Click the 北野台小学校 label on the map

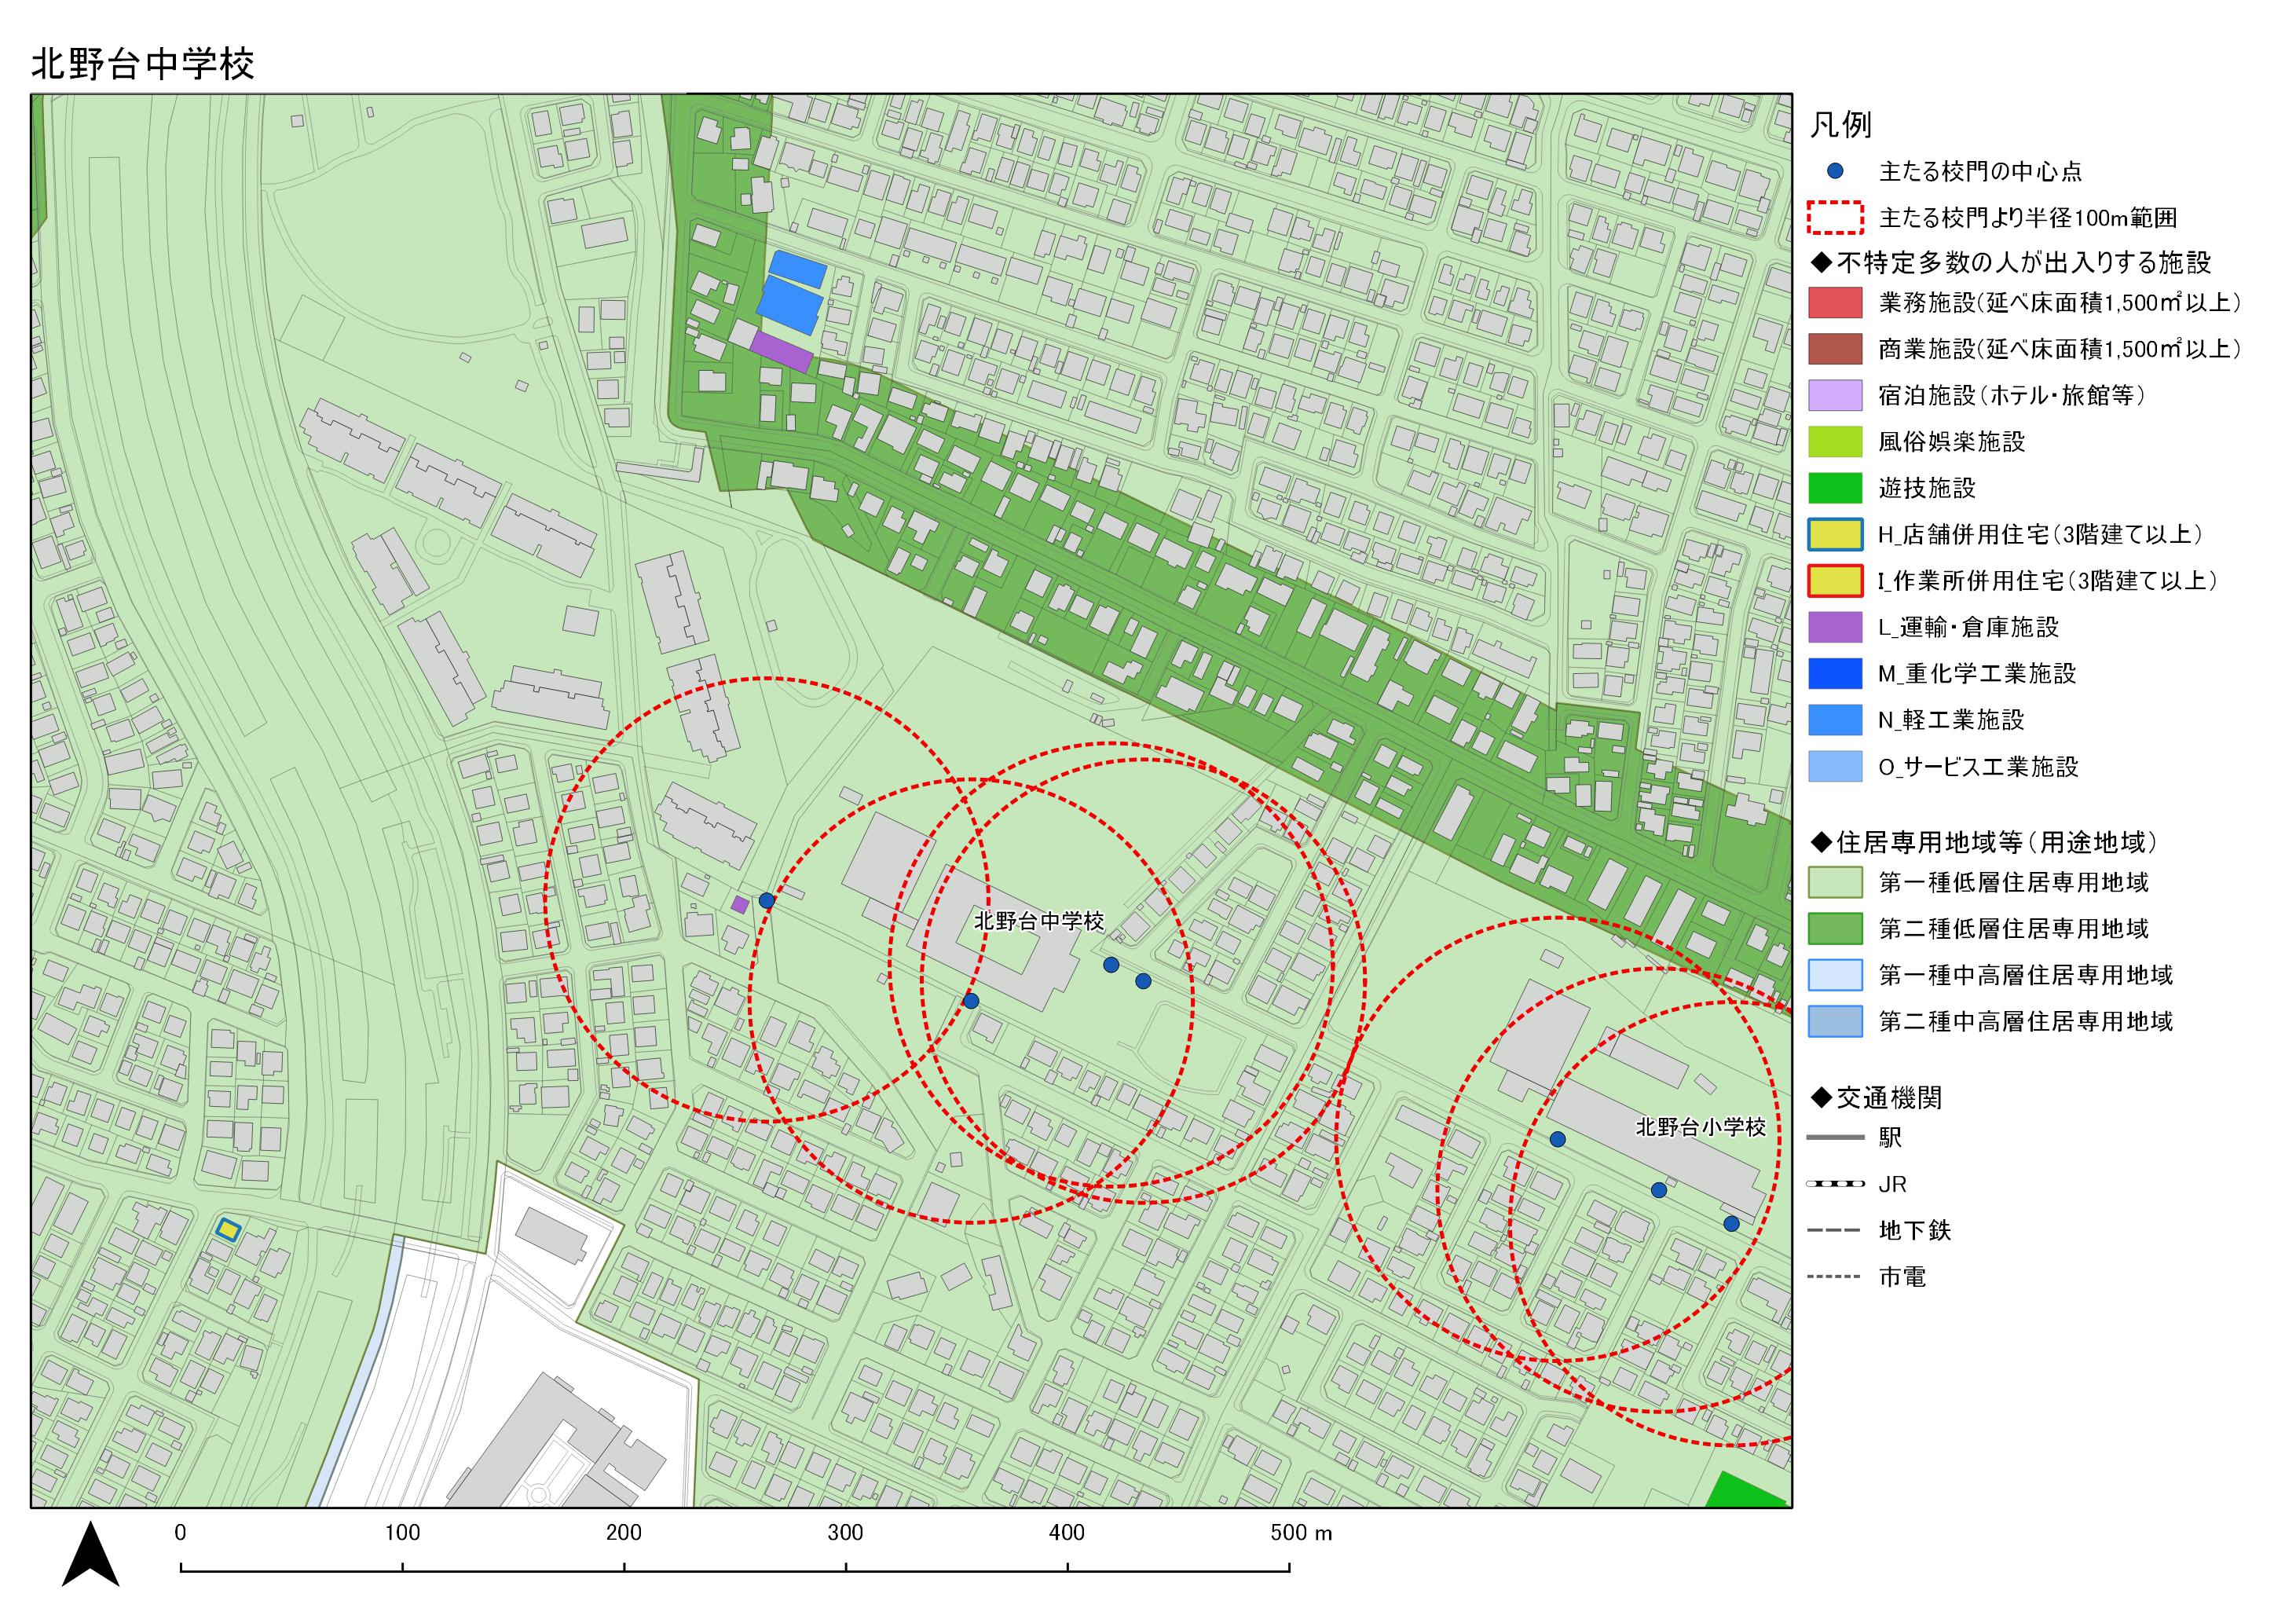(x=1701, y=1127)
